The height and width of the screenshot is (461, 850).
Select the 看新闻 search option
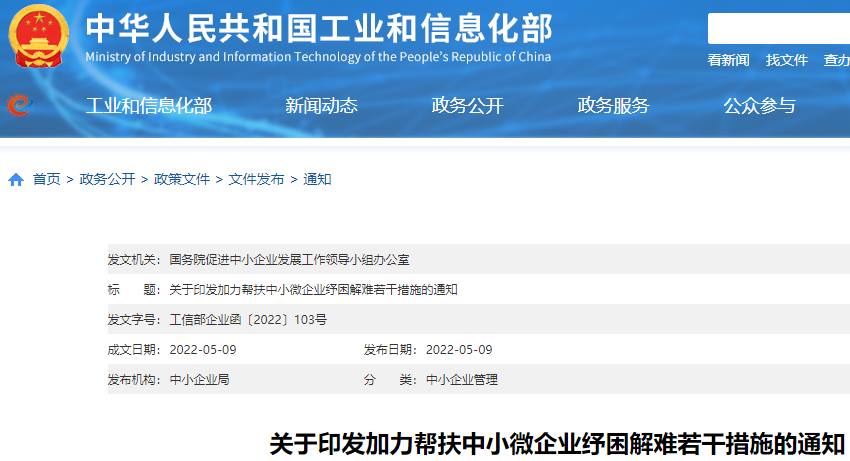pyautogui.click(x=728, y=60)
